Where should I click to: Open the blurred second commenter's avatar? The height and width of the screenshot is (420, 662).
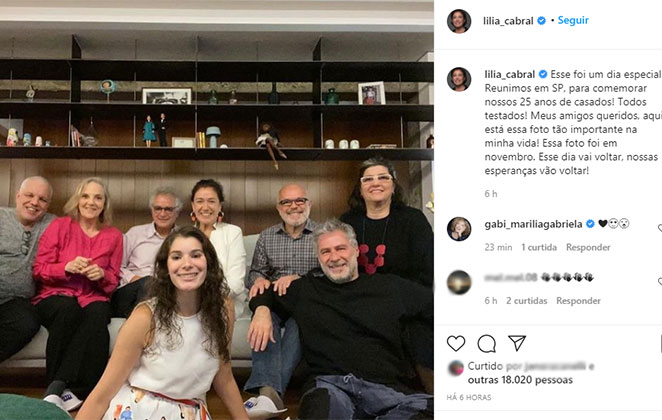[x=459, y=282]
